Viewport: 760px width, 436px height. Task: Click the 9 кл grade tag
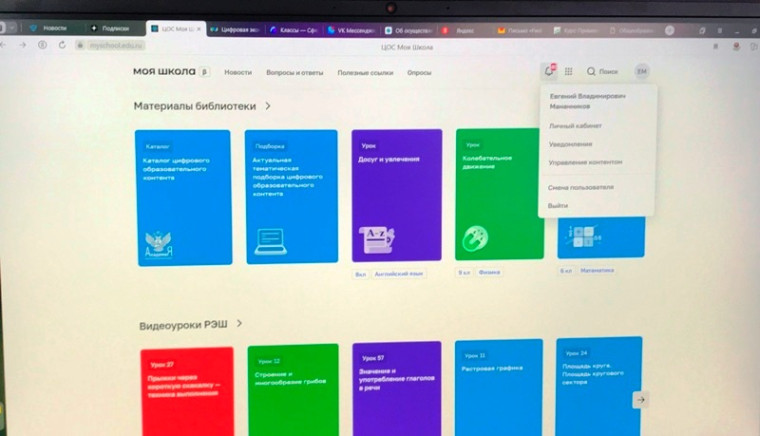464,273
